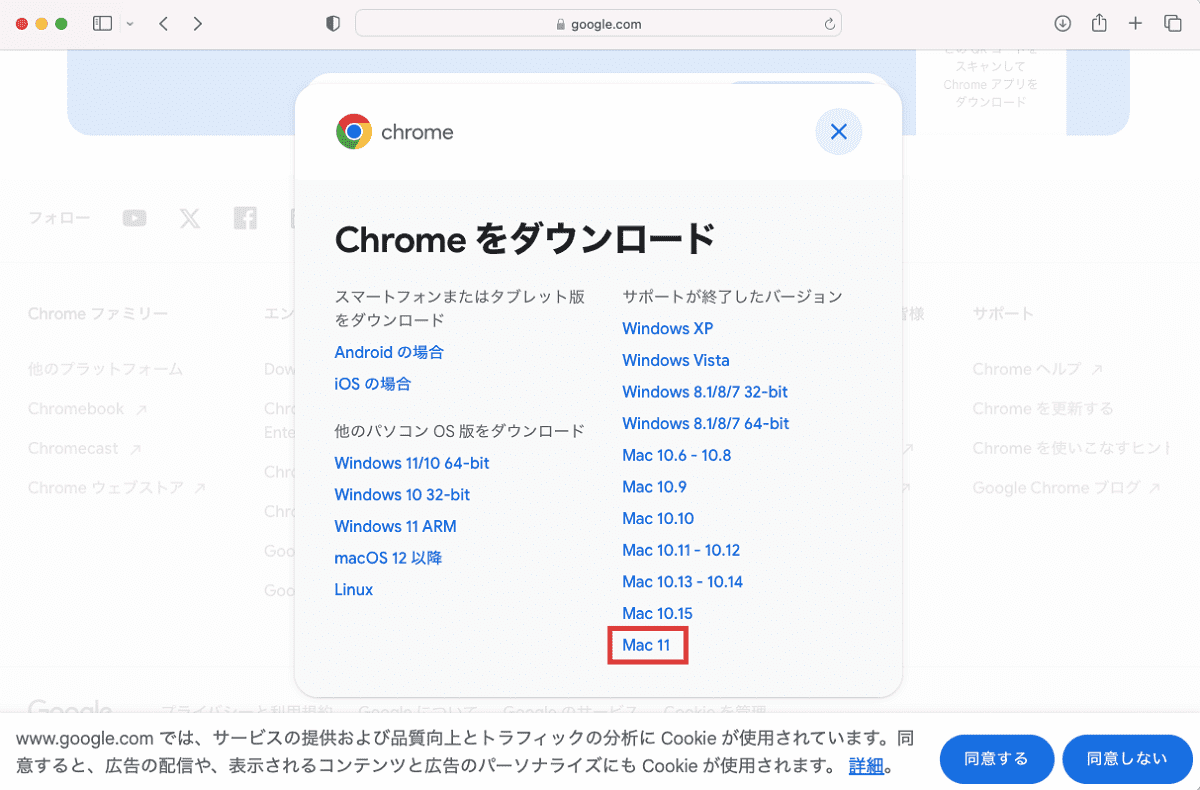The image size is (1200, 790).
Task: Open Facebook follow icon
Action: [245, 218]
